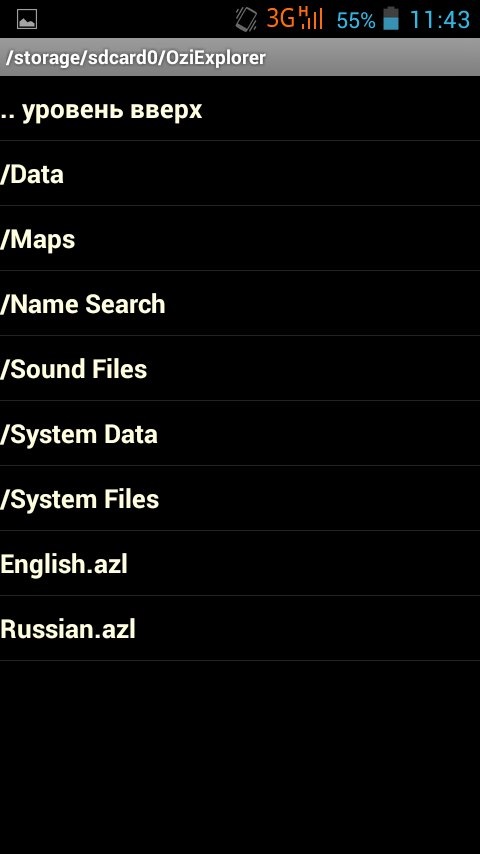Open the /Maps folder
Viewport: 480px width, 854px height.
click(240, 238)
